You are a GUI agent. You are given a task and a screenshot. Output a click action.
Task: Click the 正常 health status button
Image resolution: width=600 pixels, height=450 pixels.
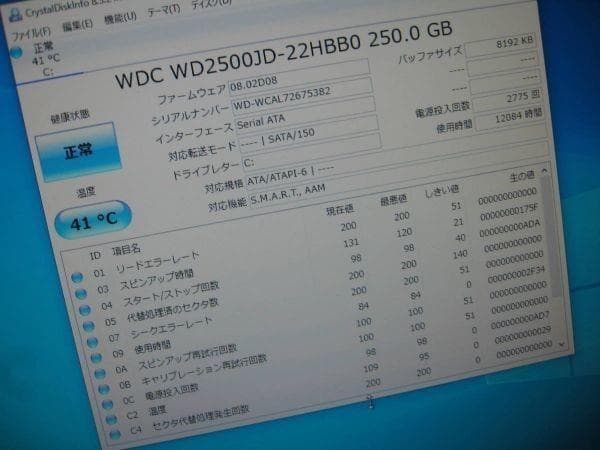tap(78, 152)
